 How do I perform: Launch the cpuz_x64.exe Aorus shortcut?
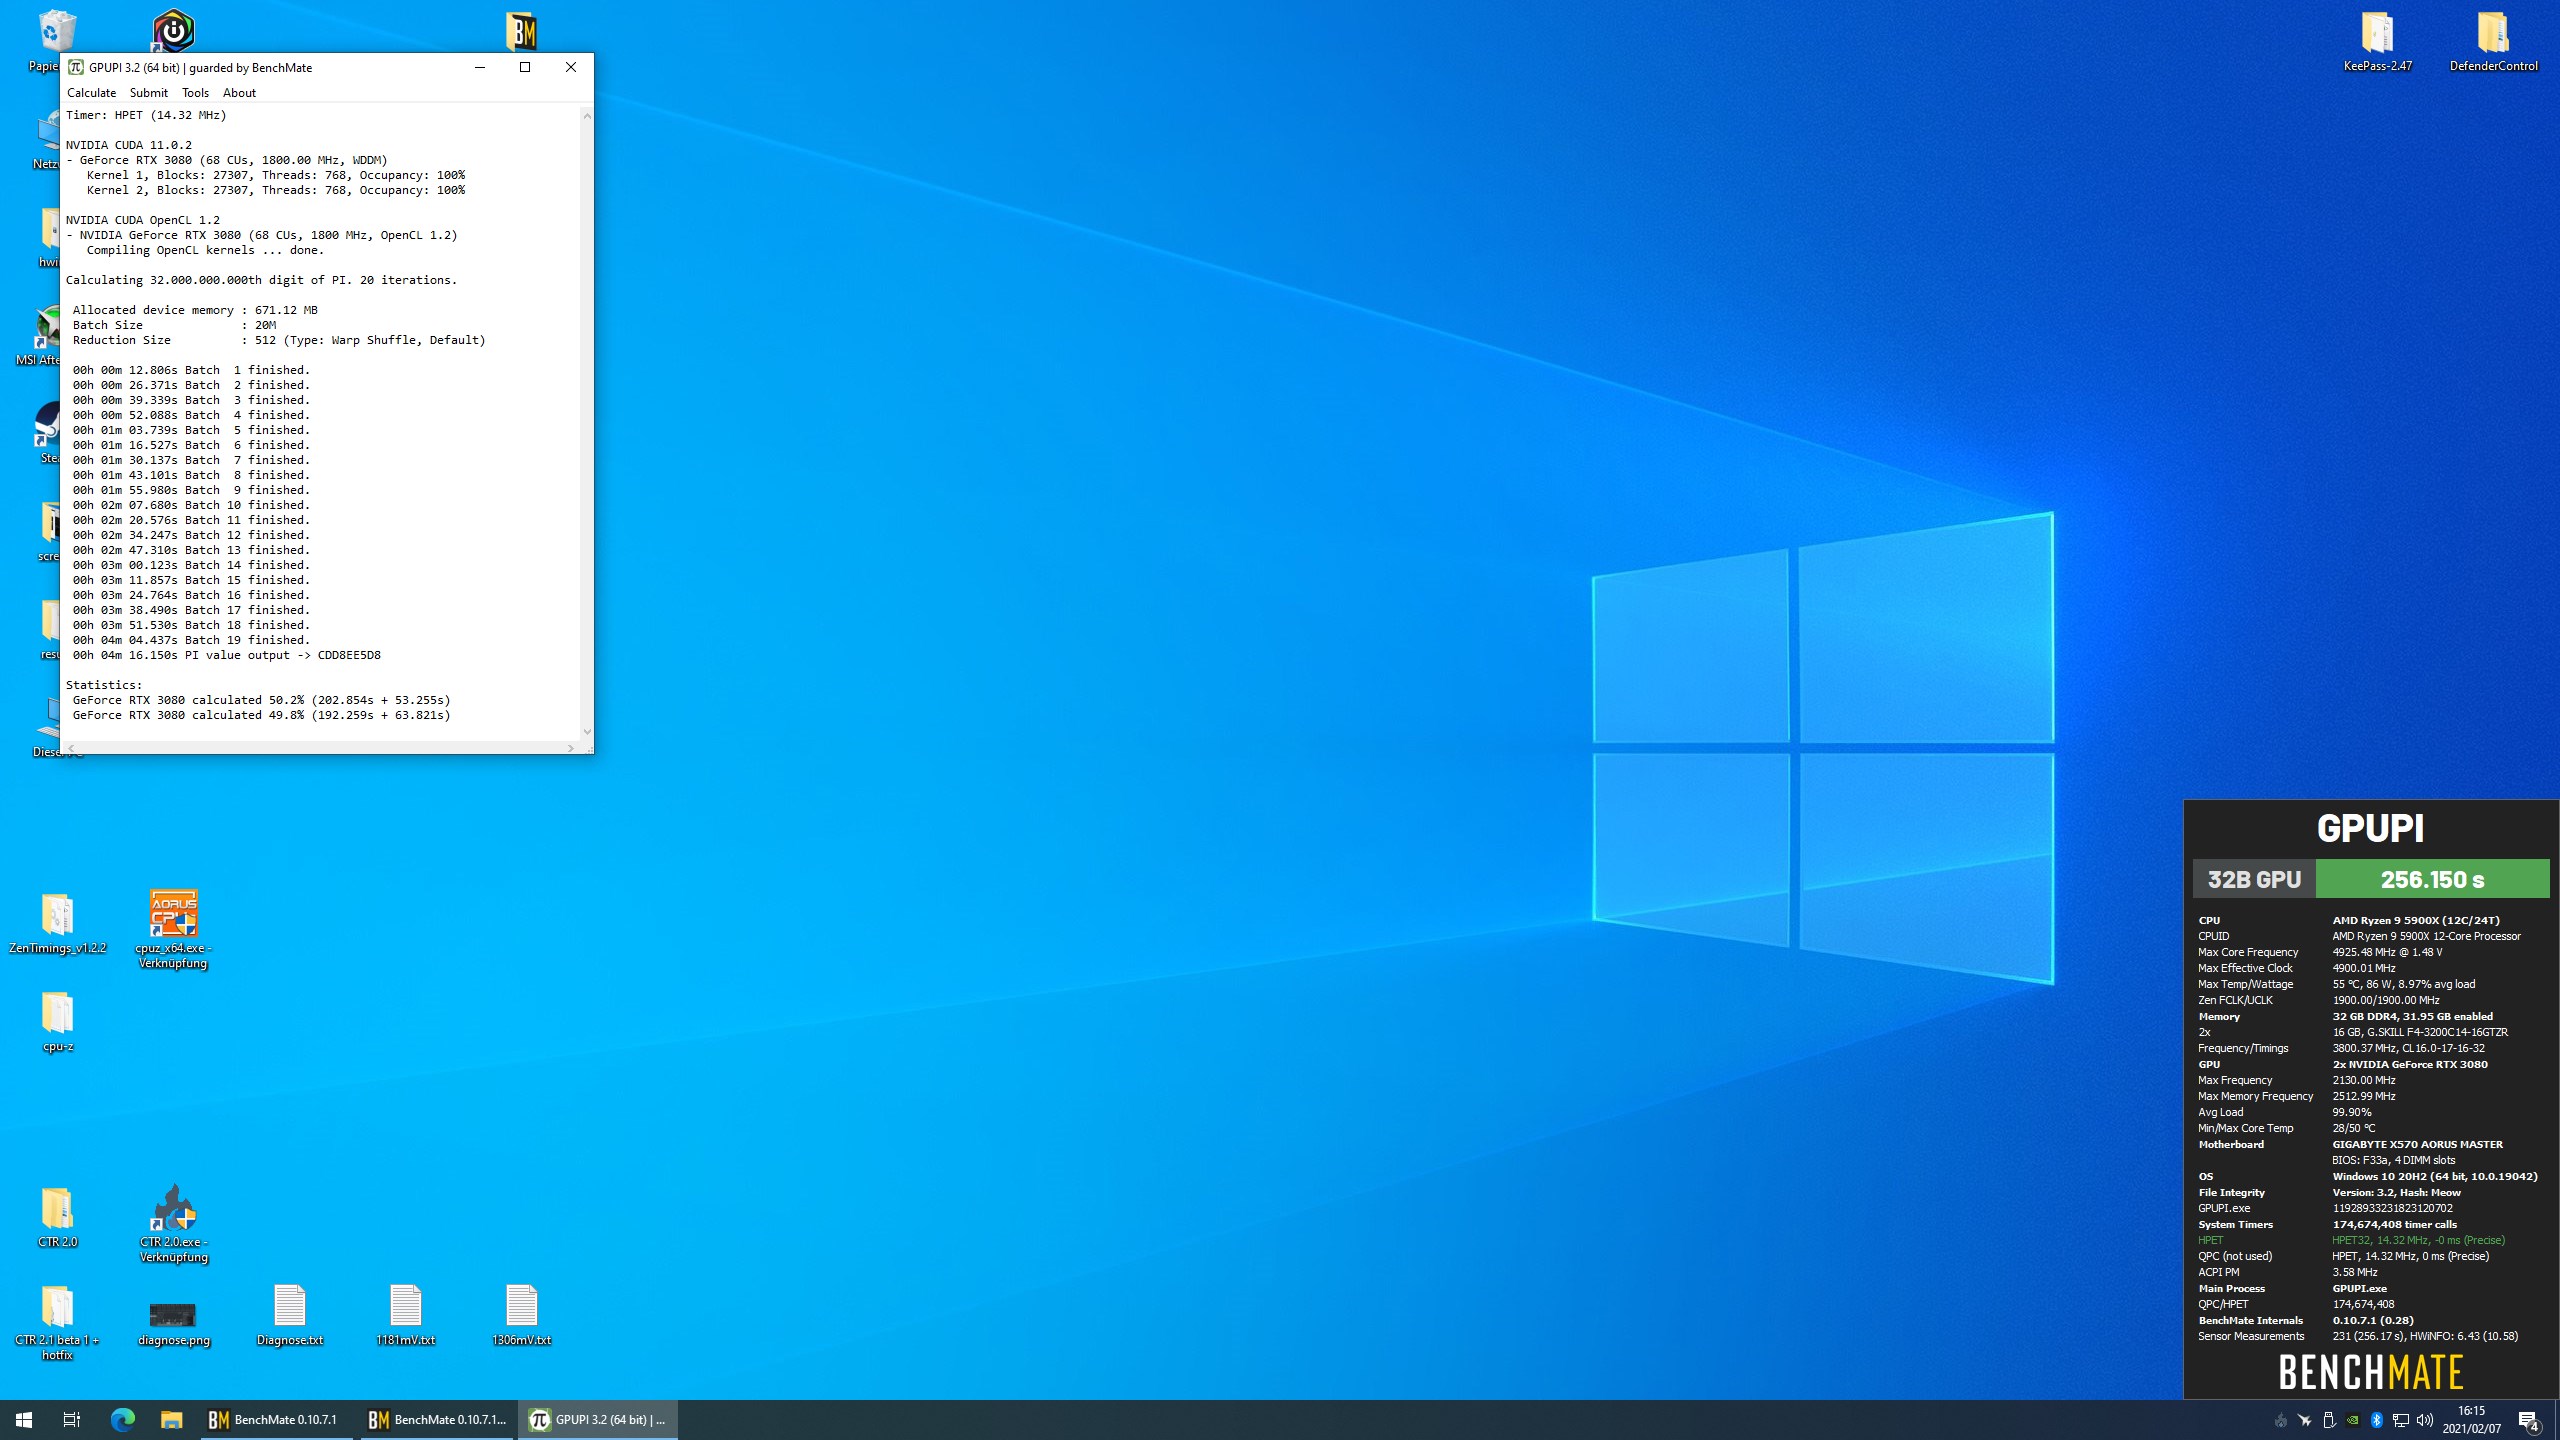[x=173, y=929]
